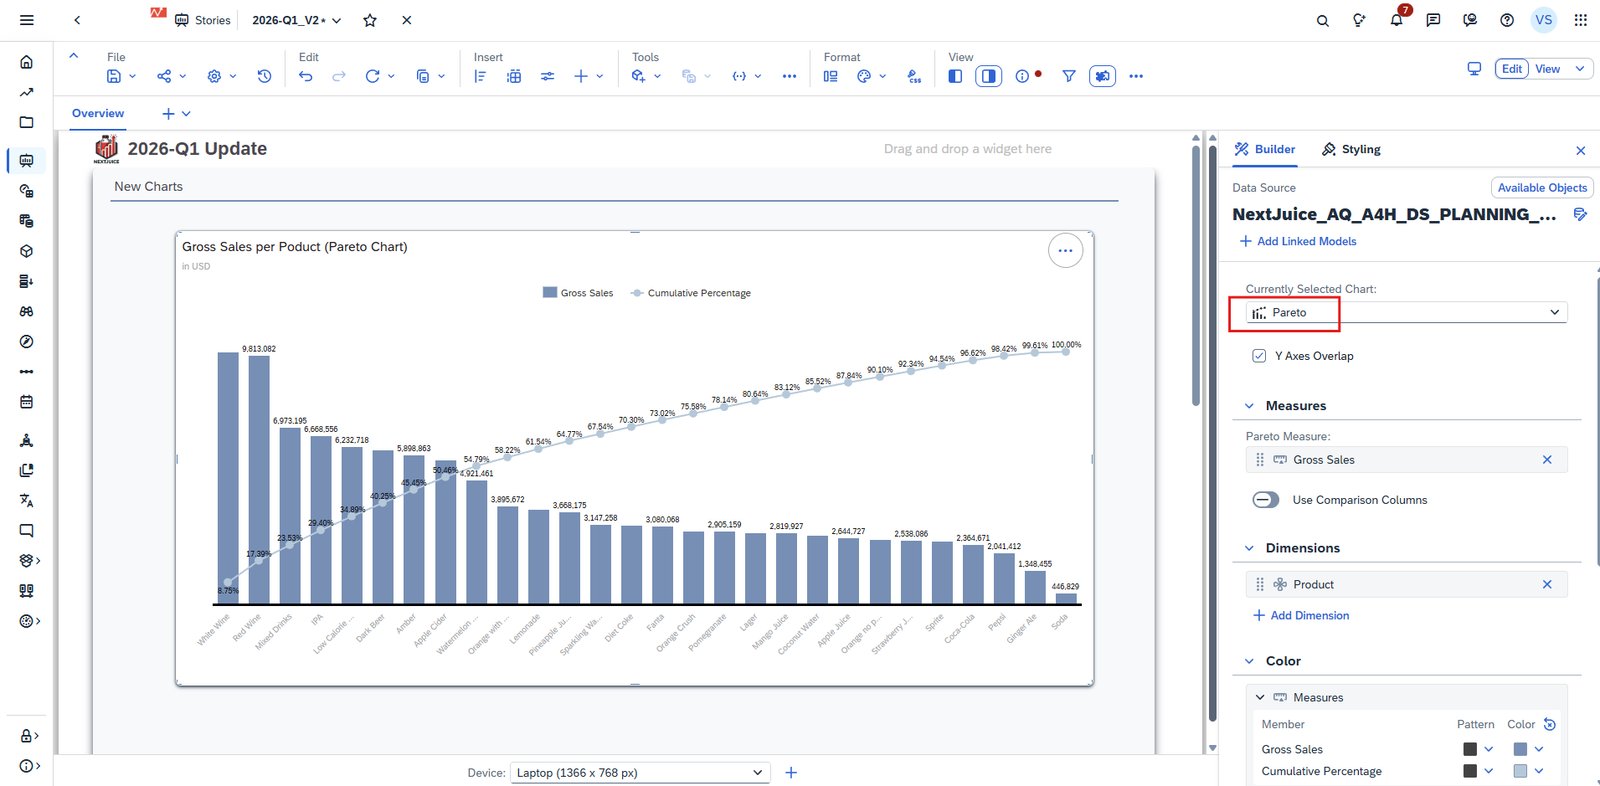This screenshot has height=786, width=1600.
Task: Open the search magnifier icon
Action: click(x=1323, y=20)
